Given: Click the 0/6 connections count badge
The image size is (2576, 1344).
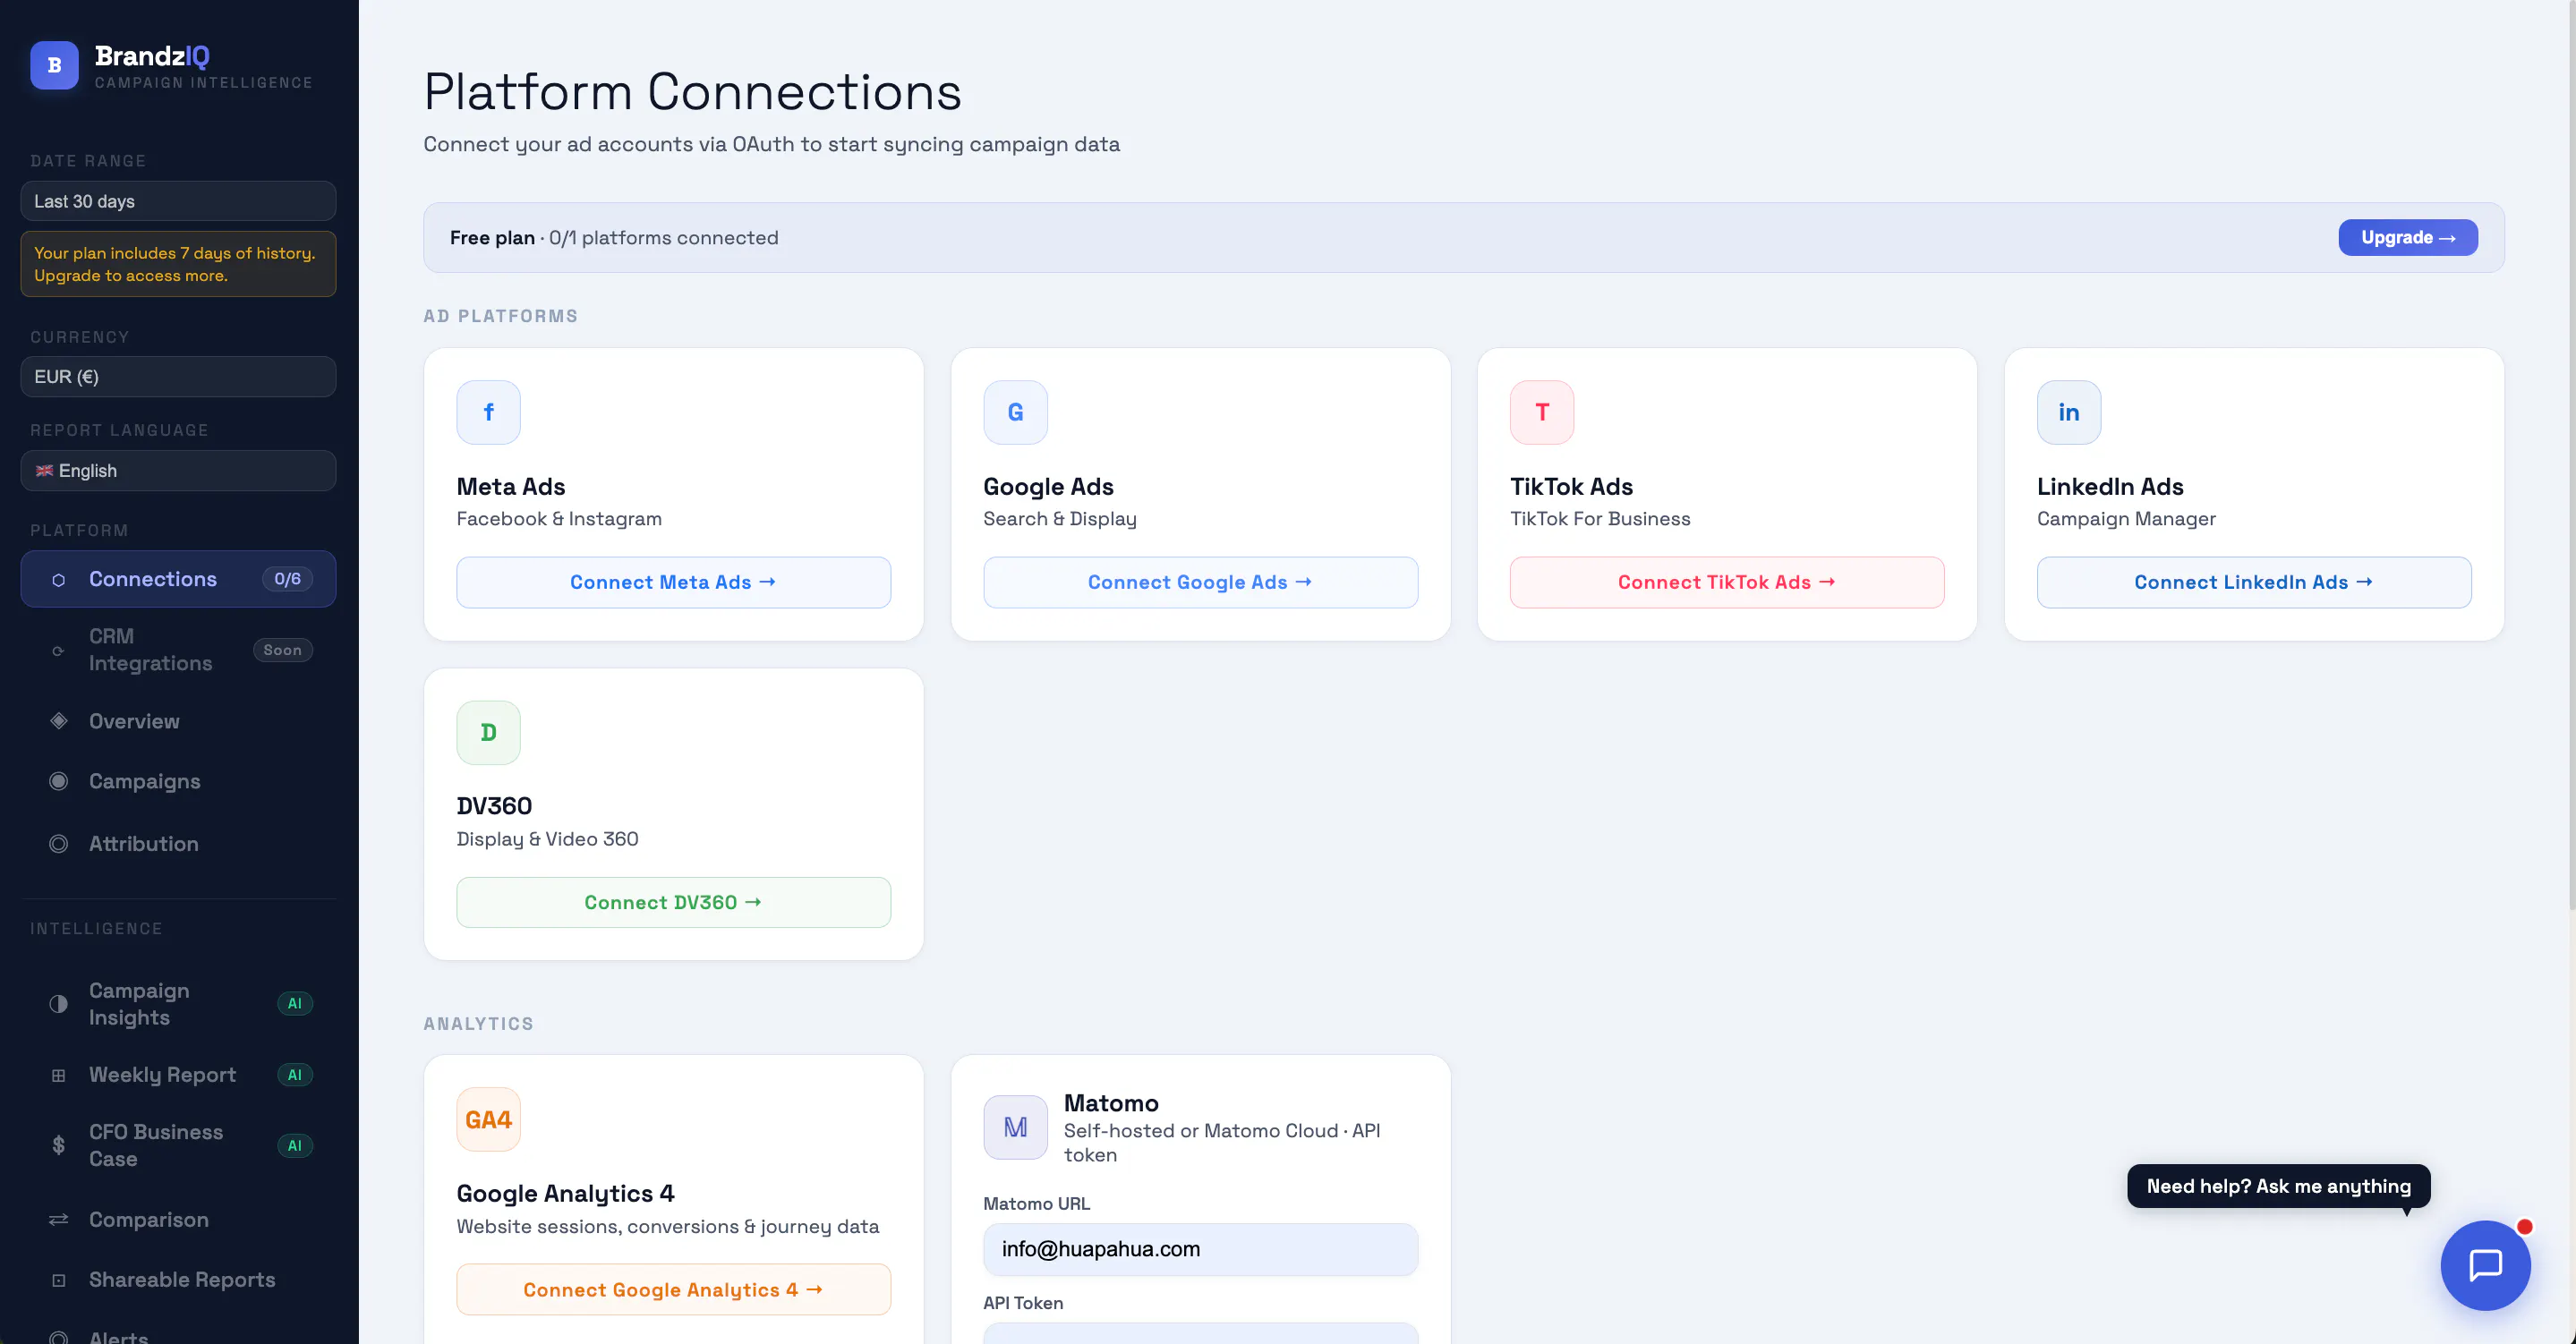Looking at the screenshot, I should (287, 579).
